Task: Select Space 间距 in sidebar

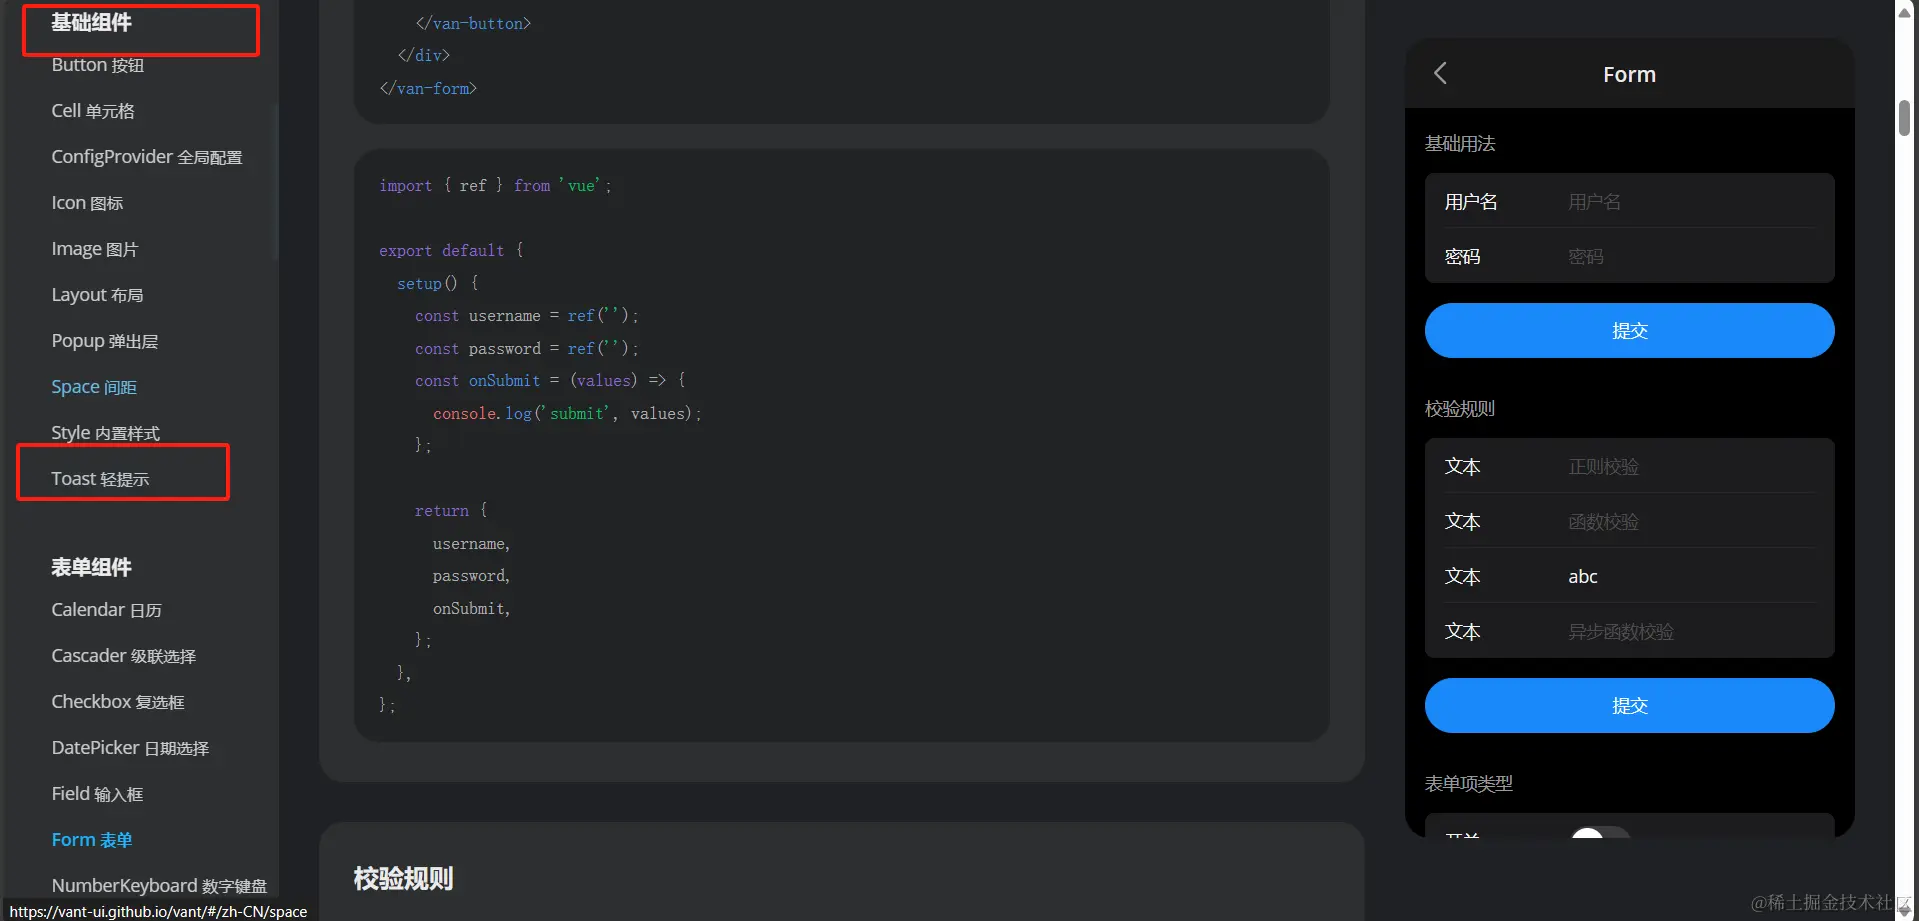Action: [94, 387]
